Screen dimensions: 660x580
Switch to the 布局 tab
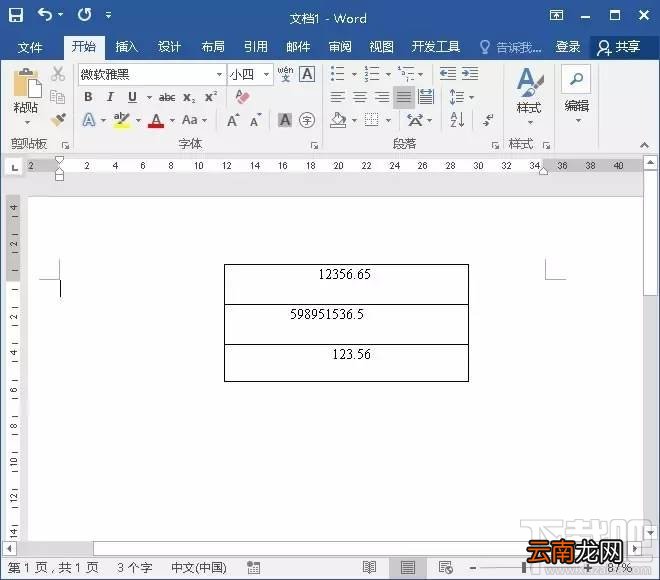[x=213, y=47]
